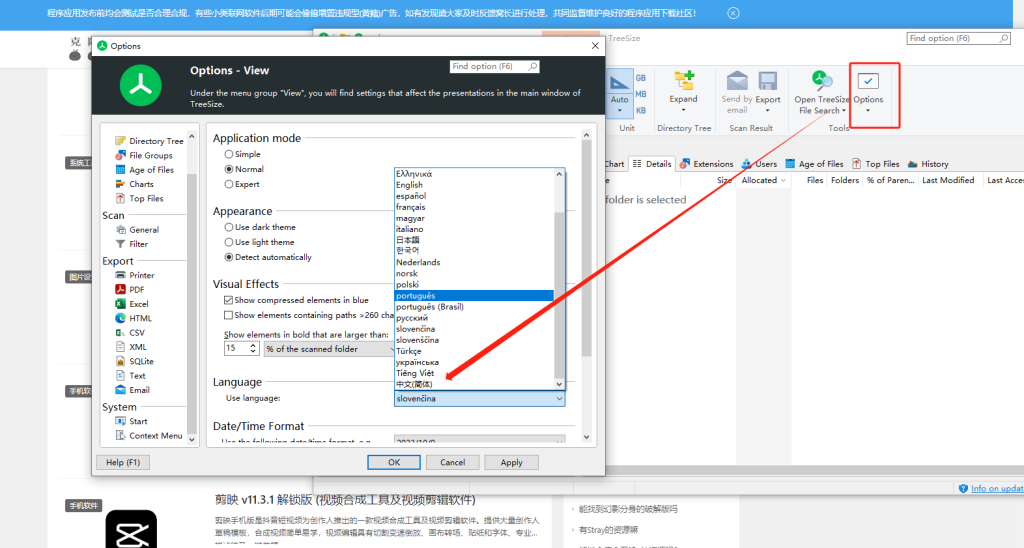Open Context Menu settings icon

(x=120, y=436)
